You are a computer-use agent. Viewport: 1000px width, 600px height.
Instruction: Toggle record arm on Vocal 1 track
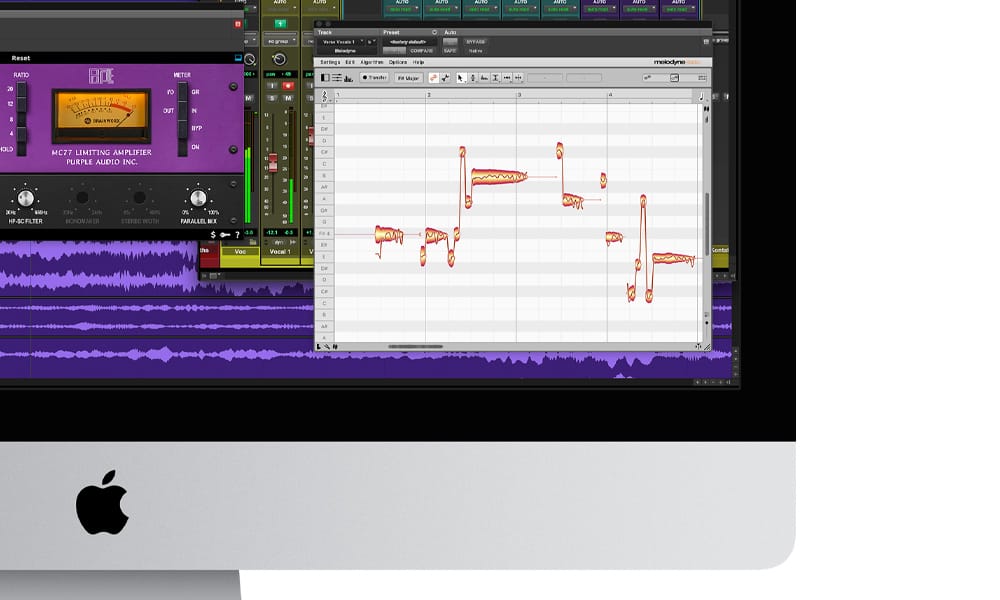click(x=288, y=85)
